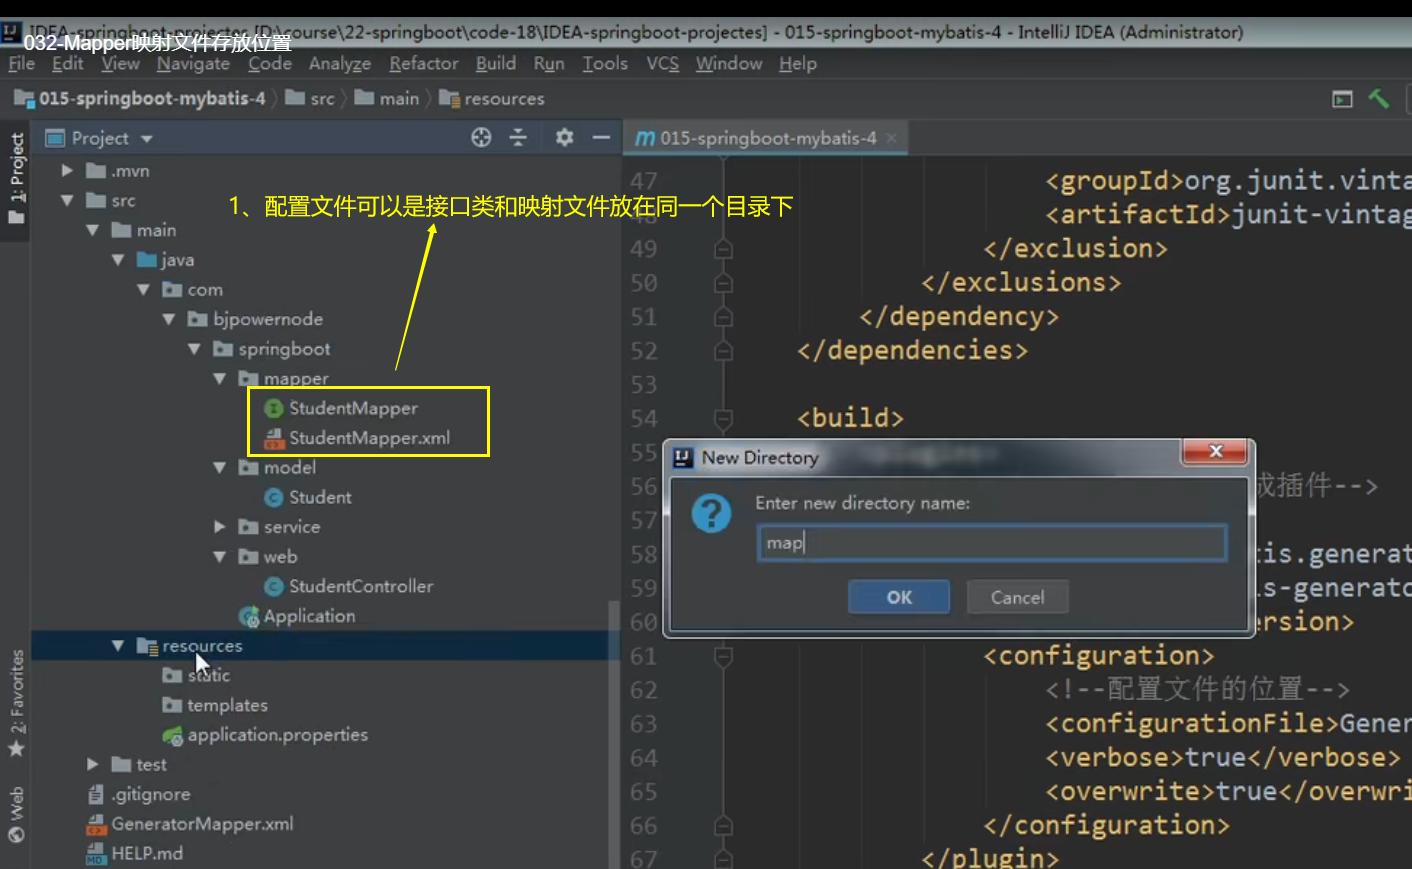Open the Project view dropdown
This screenshot has width=1412, height=869.
click(x=147, y=139)
